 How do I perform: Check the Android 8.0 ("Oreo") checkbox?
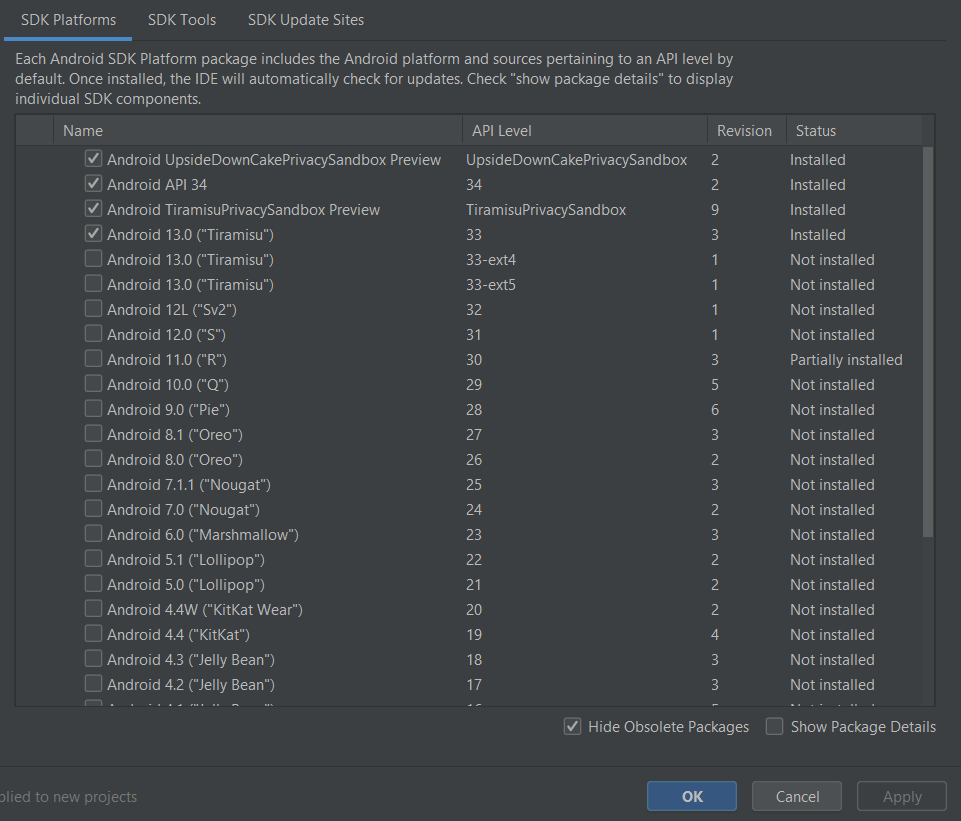[93, 460]
